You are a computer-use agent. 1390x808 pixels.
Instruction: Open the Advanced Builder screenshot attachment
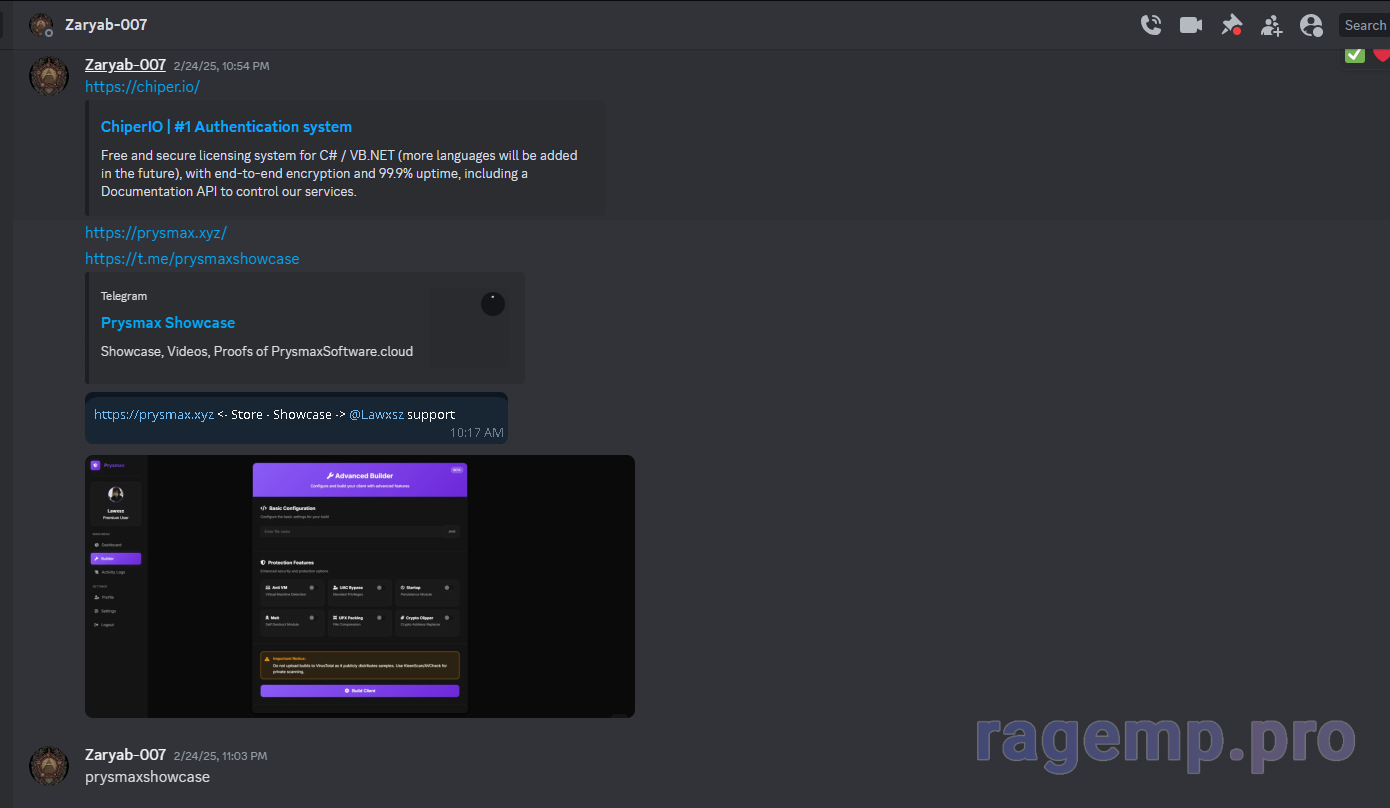(x=360, y=586)
